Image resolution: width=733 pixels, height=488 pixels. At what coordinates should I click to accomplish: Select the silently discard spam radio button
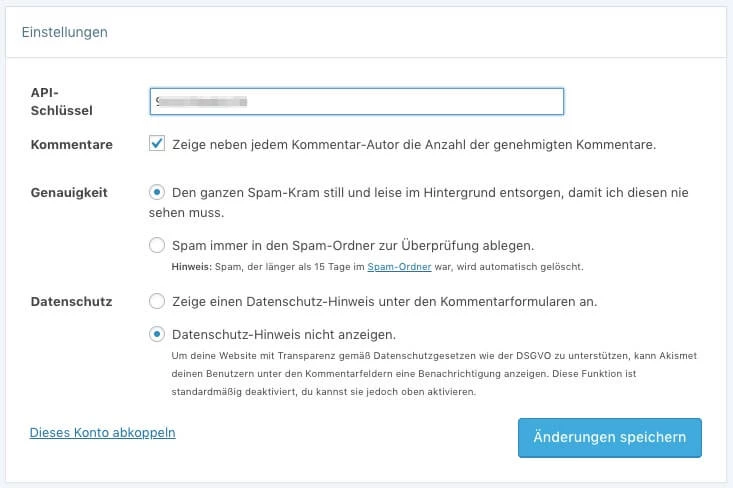(x=157, y=192)
